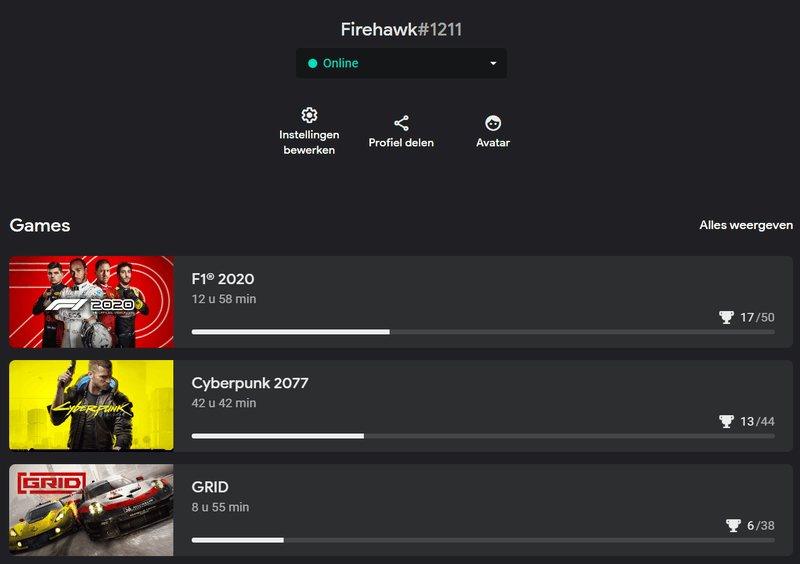Viewport: 800px width, 564px height.
Task: Open the Online status dropdown
Action: coord(402,63)
